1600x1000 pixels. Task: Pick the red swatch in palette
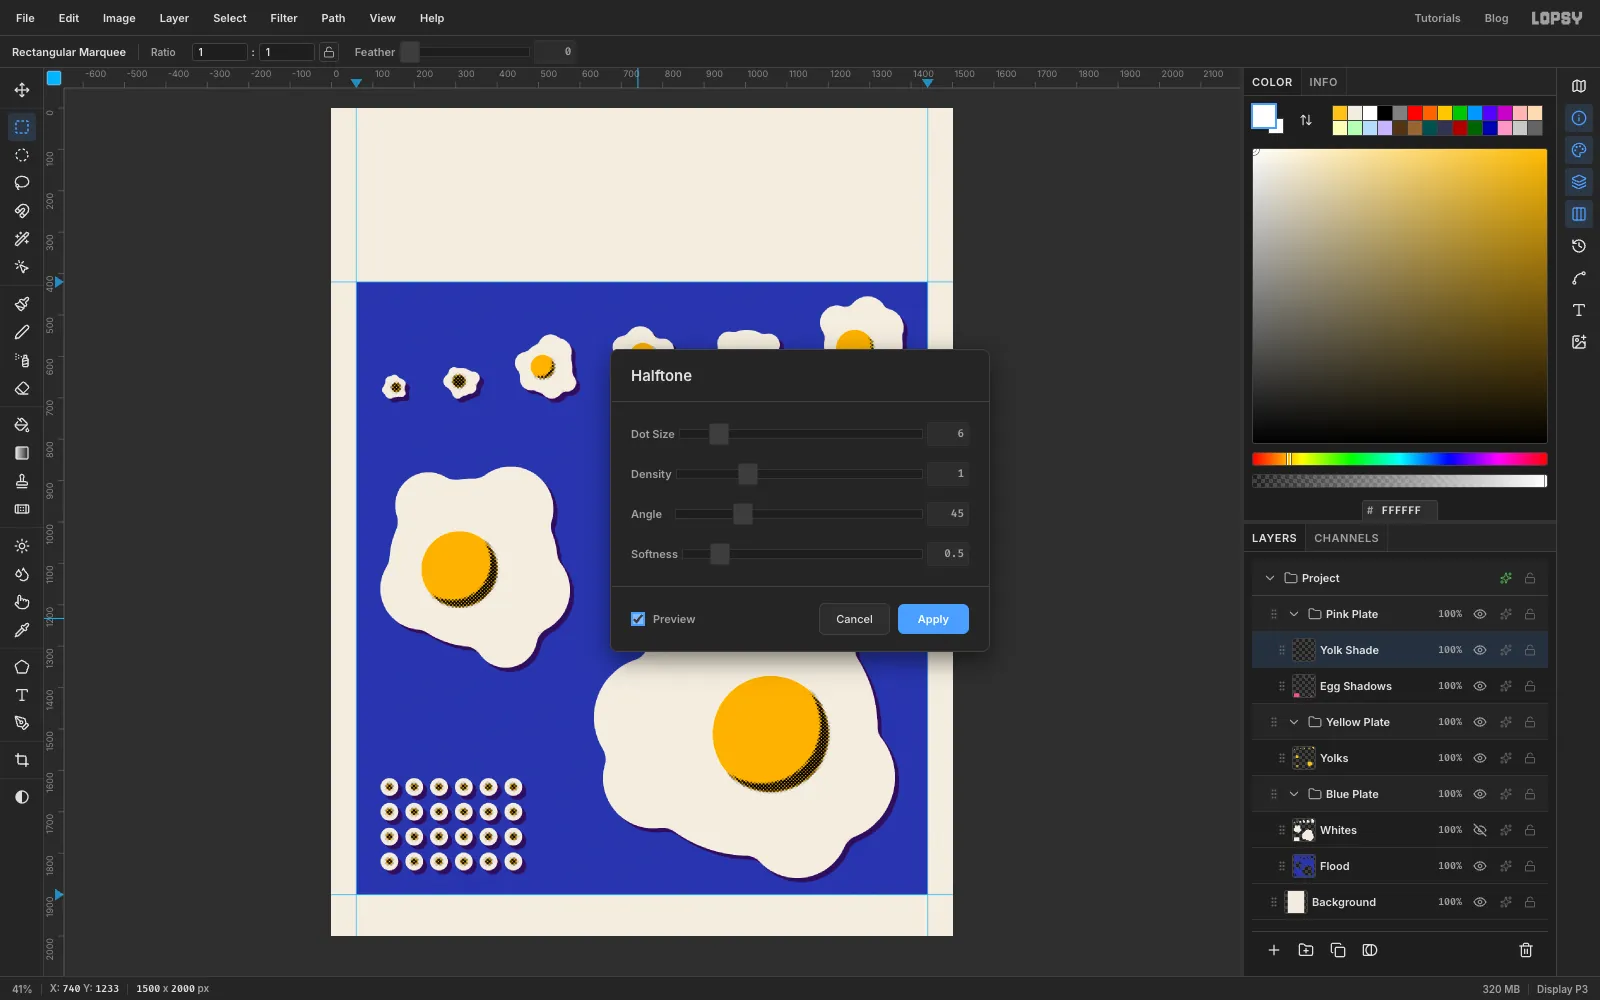[x=1415, y=113]
